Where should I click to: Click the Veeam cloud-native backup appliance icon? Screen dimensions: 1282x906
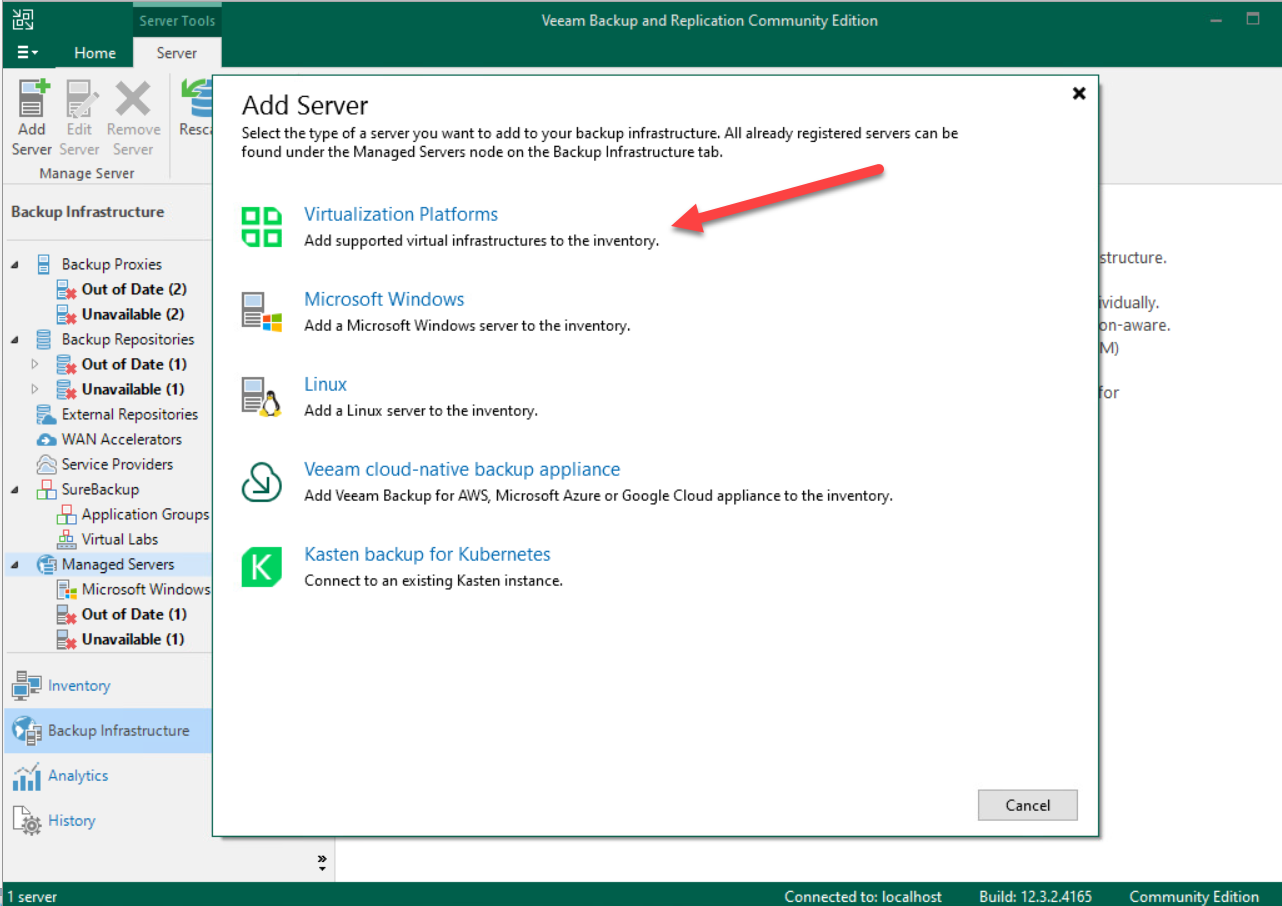pyautogui.click(x=261, y=480)
